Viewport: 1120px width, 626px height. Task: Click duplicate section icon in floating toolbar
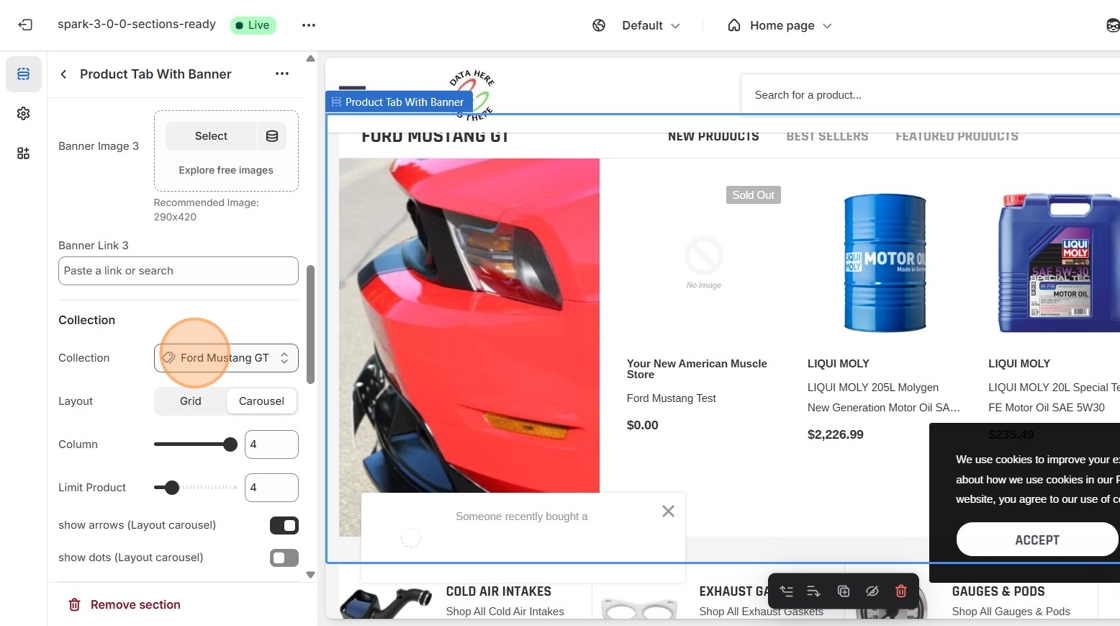pos(844,591)
